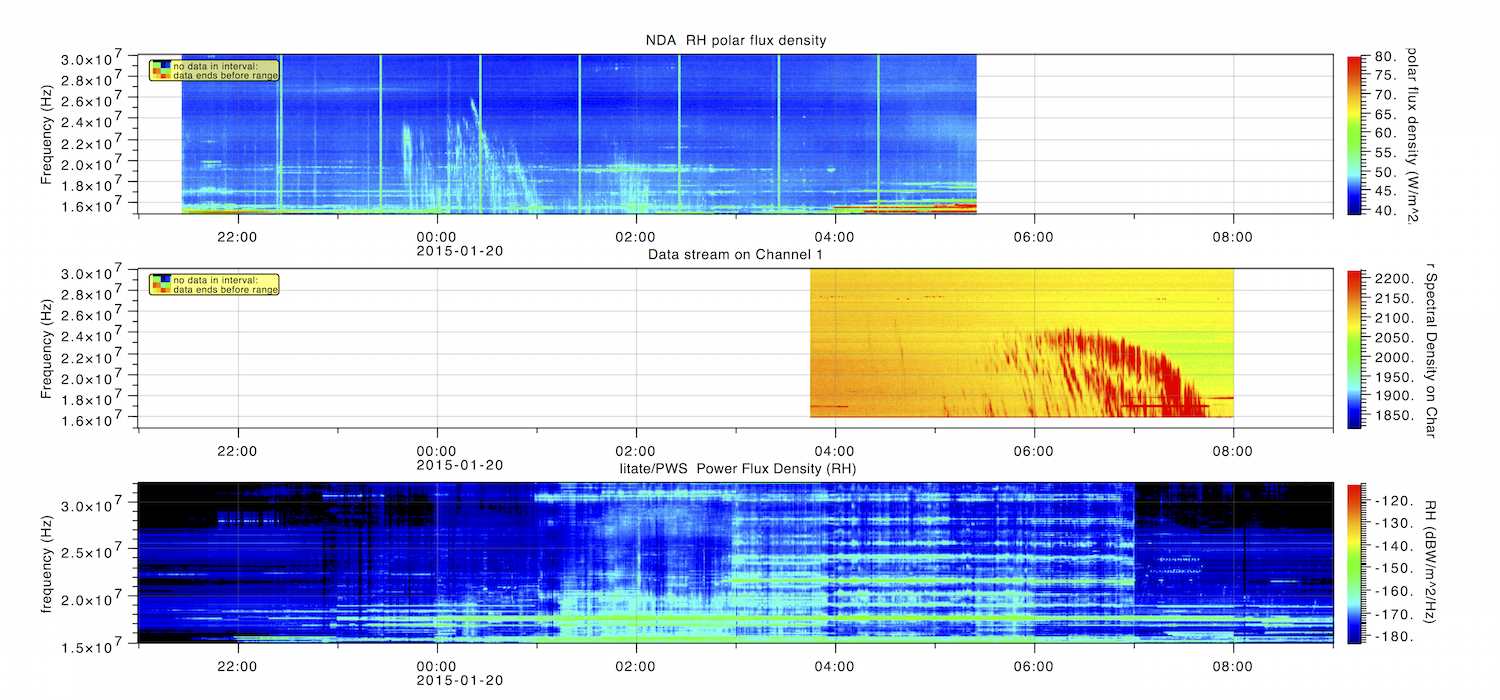
Task: Click the 'NDA RH polar flux density' title
Action: tap(735, 40)
